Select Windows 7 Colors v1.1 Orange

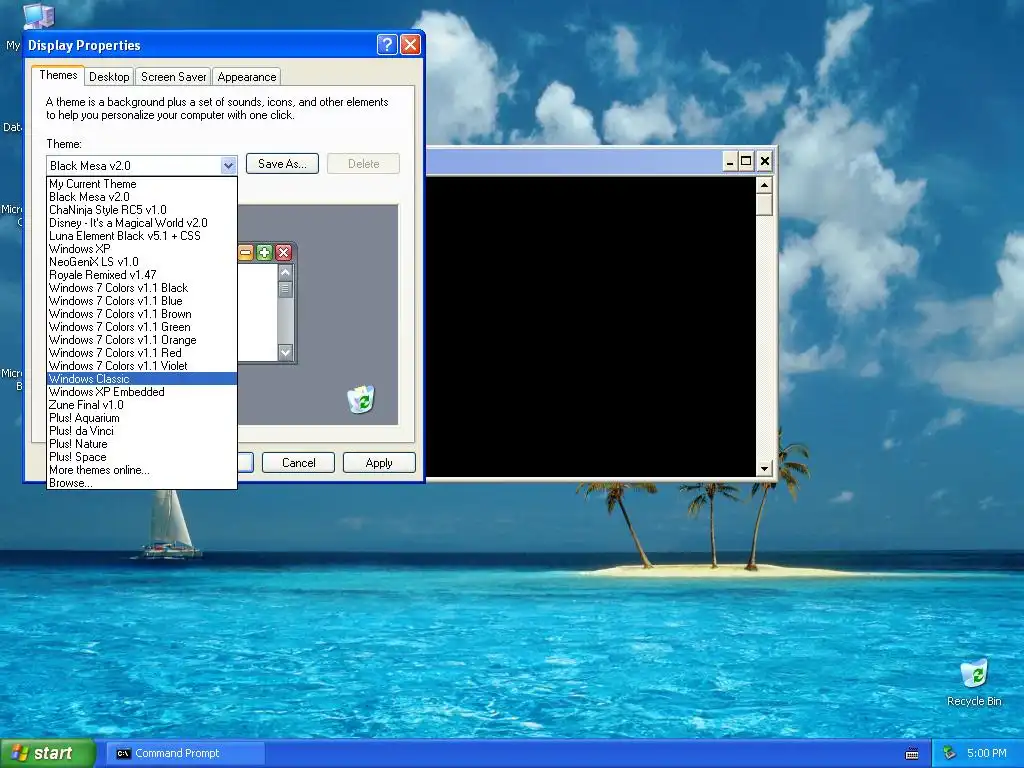click(x=142, y=340)
